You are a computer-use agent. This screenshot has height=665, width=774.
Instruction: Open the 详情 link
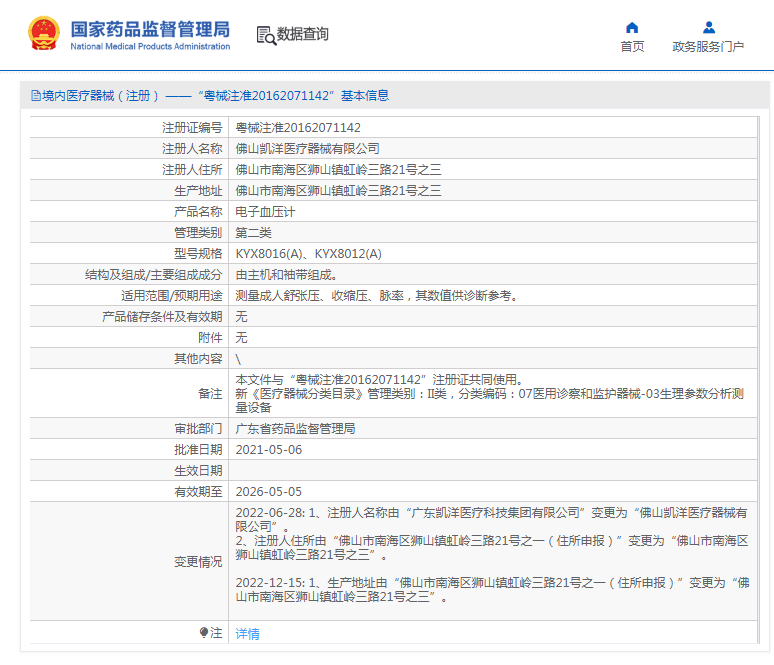click(x=247, y=633)
